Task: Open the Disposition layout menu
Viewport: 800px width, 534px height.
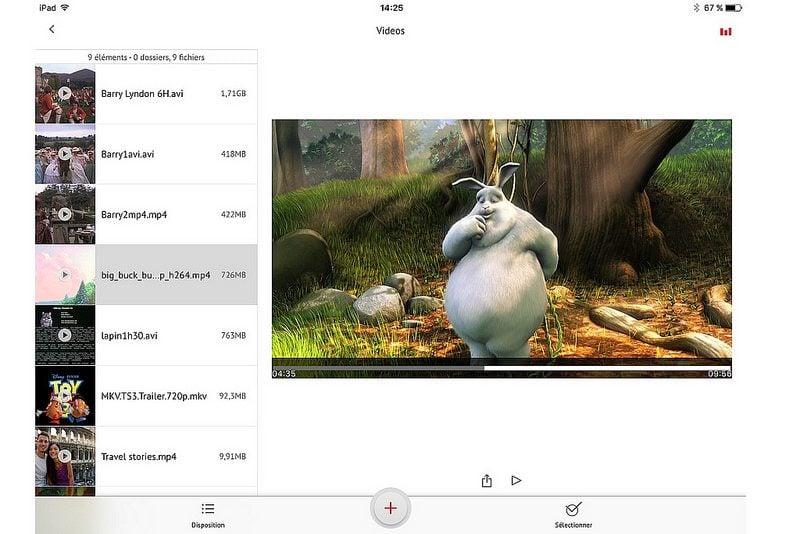Action: click(x=208, y=515)
